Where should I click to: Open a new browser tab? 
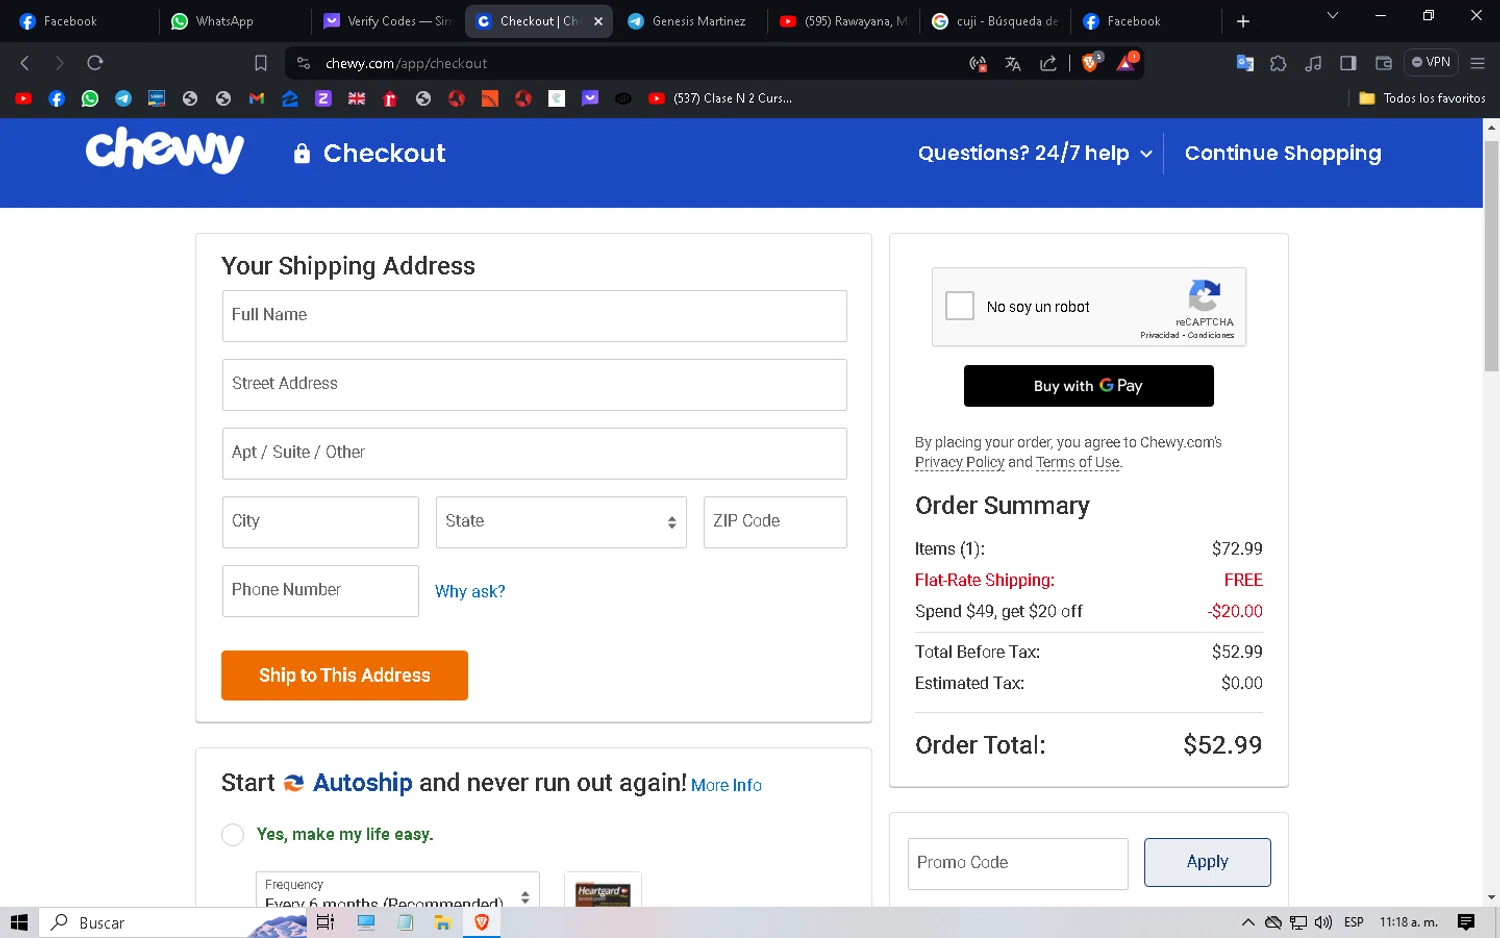pyautogui.click(x=1243, y=21)
